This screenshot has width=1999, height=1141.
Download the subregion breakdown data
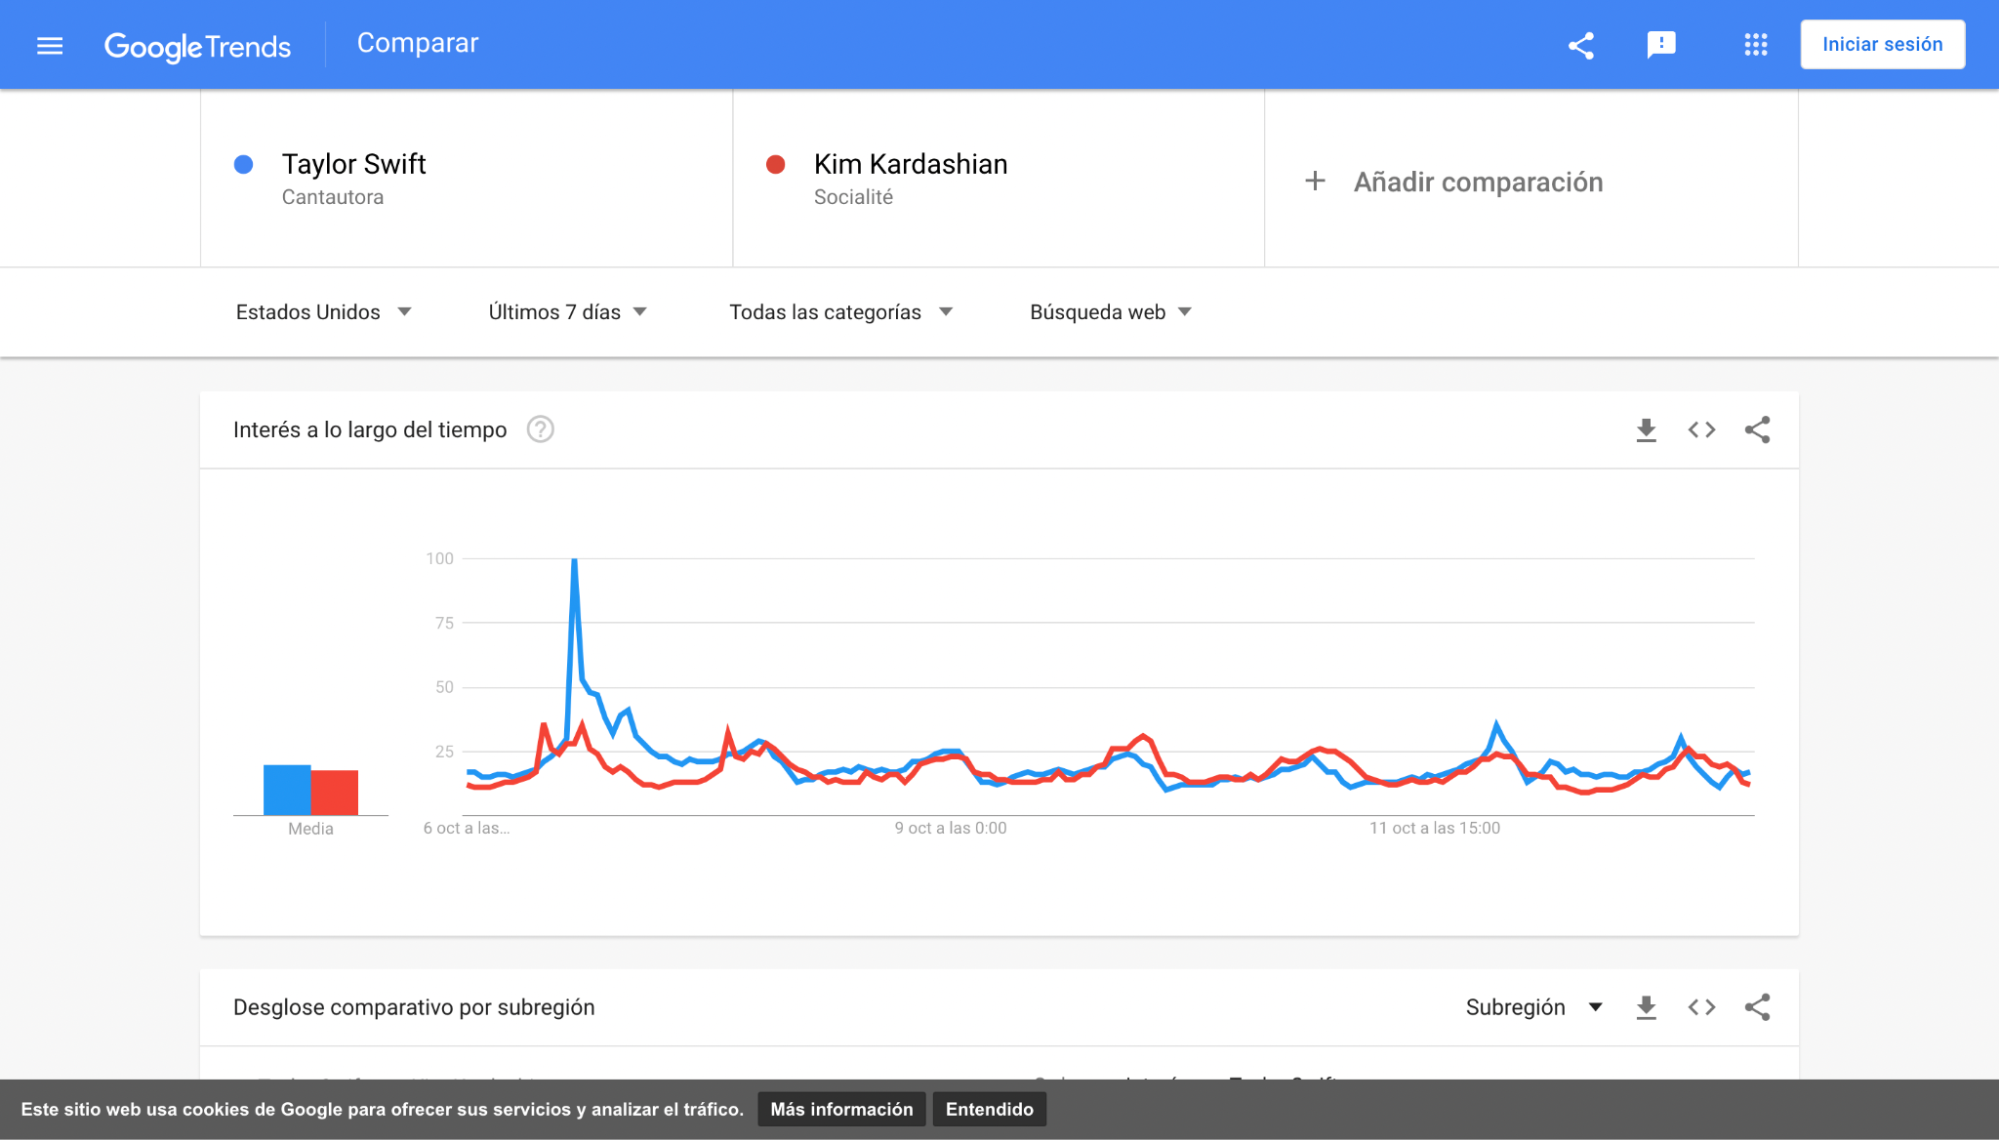click(x=1646, y=1008)
